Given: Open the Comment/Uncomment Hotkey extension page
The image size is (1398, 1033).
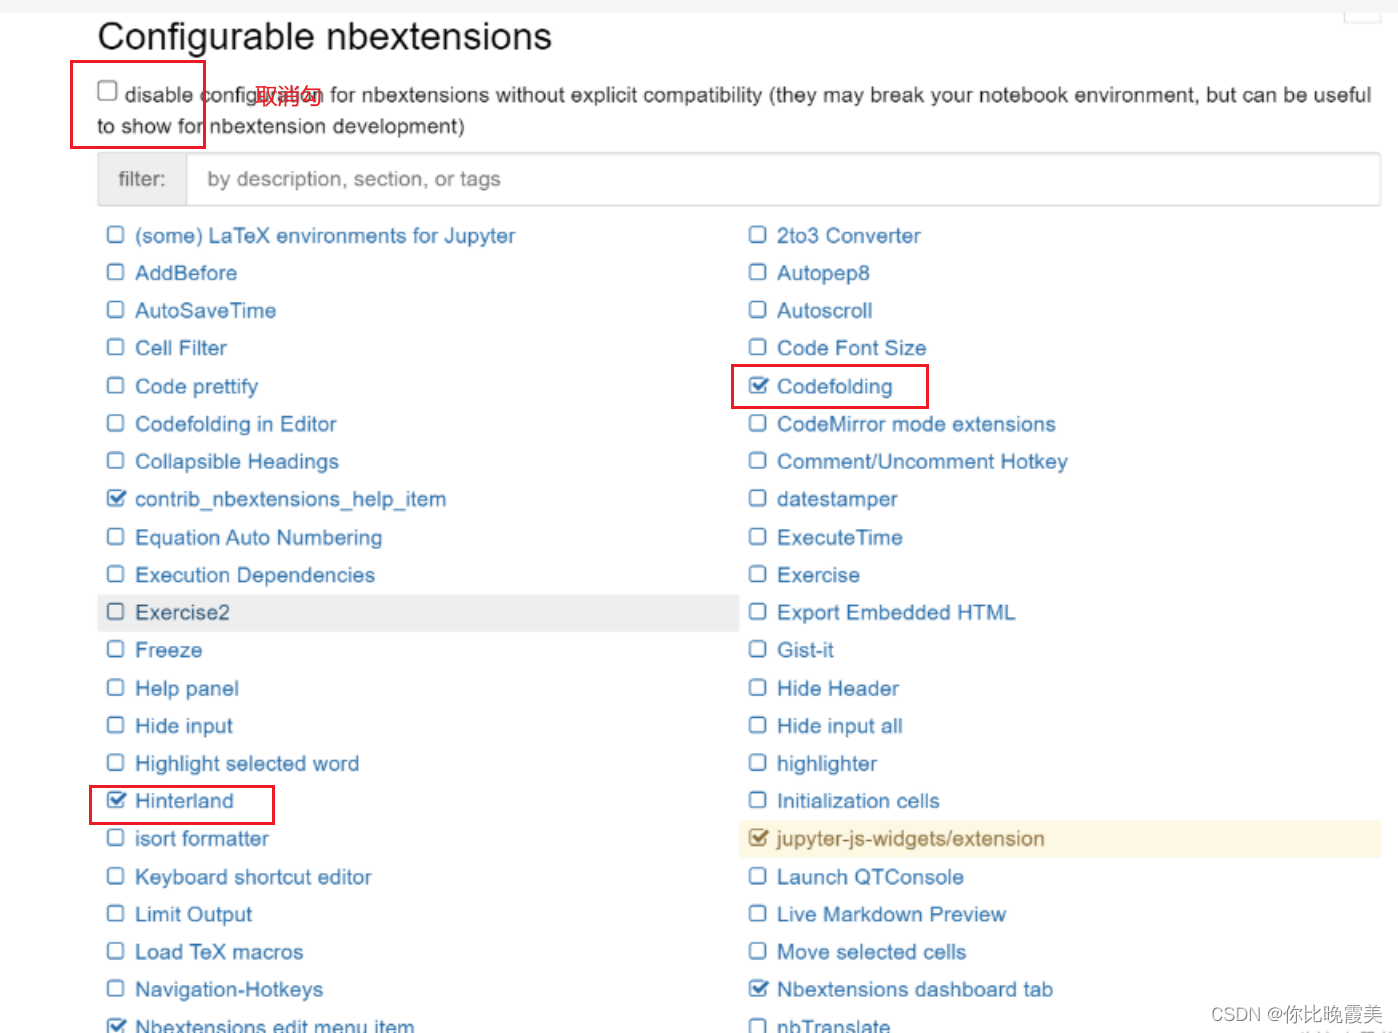Looking at the screenshot, I should pos(921,461).
